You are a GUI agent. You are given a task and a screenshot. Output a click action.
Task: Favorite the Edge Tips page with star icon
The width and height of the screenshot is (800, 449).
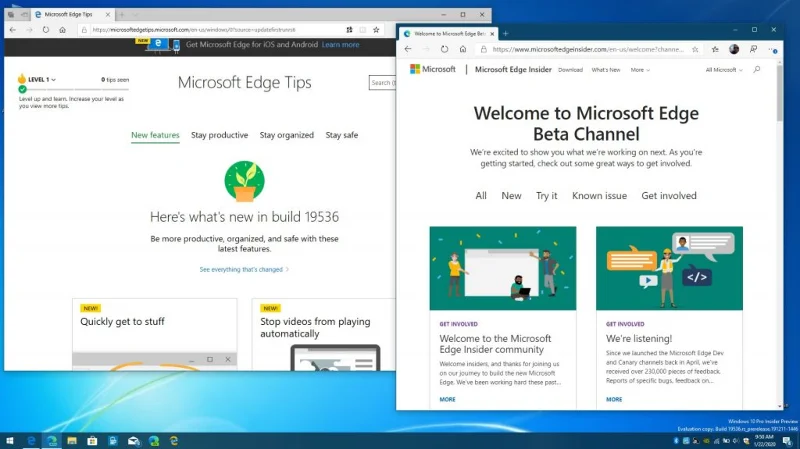tap(376, 30)
